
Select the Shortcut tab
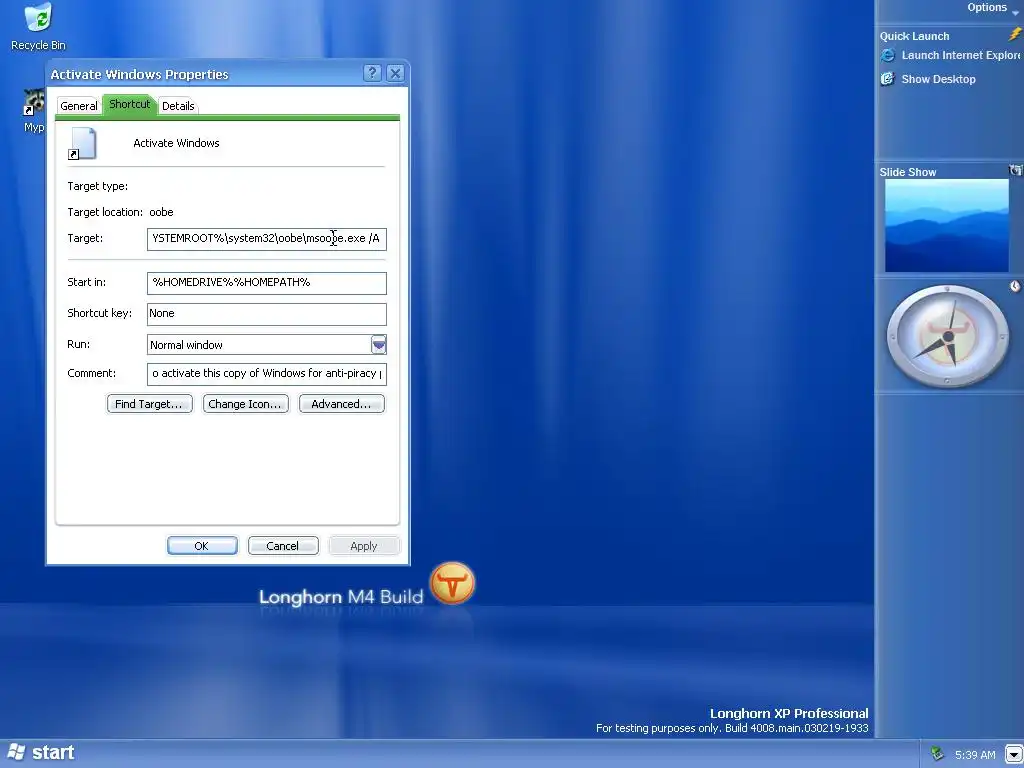pyautogui.click(x=129, y=104)
